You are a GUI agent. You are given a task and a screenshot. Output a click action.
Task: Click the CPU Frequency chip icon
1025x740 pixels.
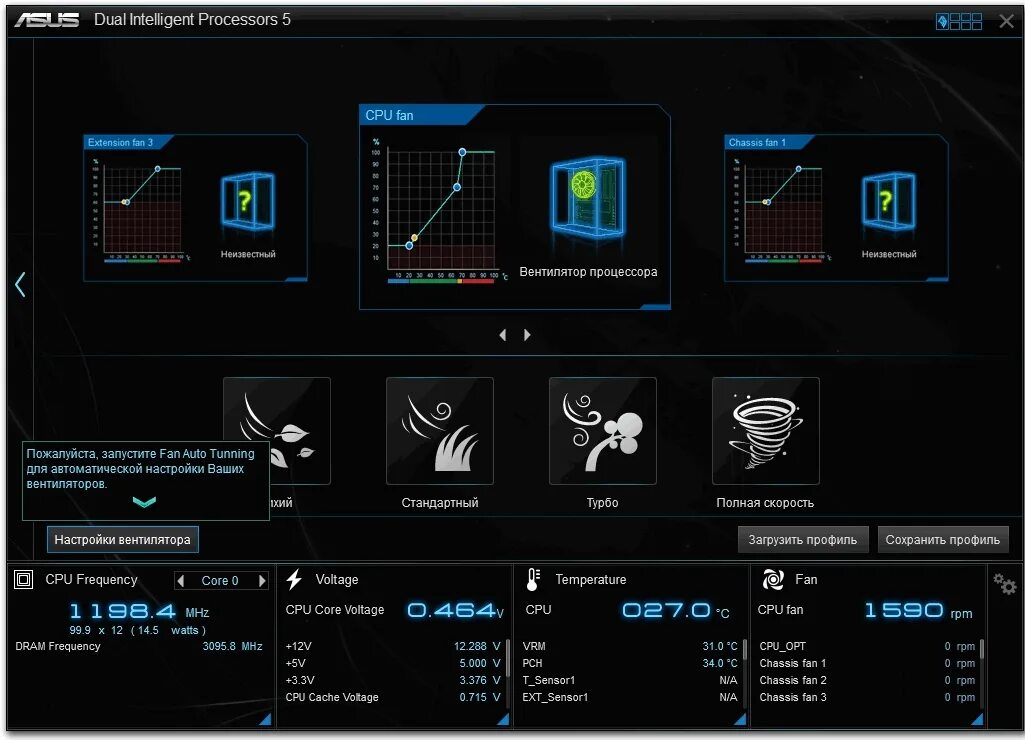click(24, 579)
